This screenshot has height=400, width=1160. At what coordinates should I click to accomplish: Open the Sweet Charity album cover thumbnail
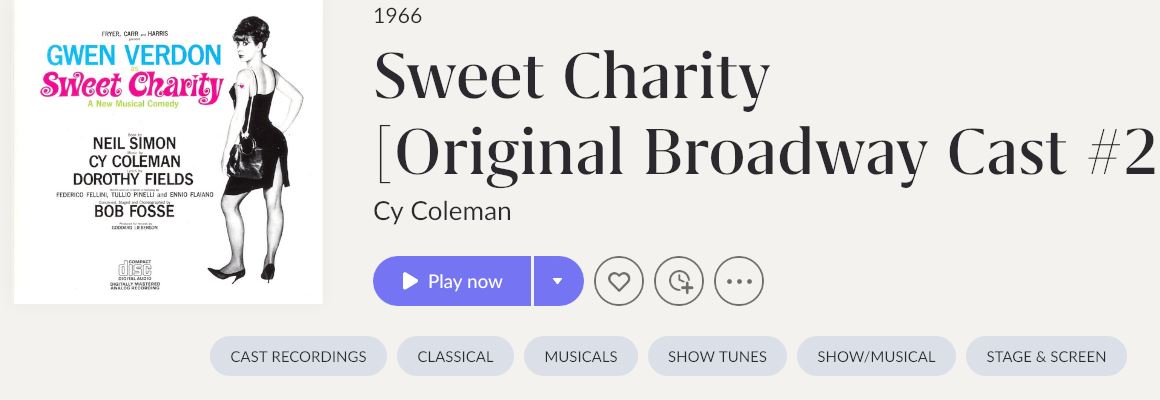tap(168, 150)
